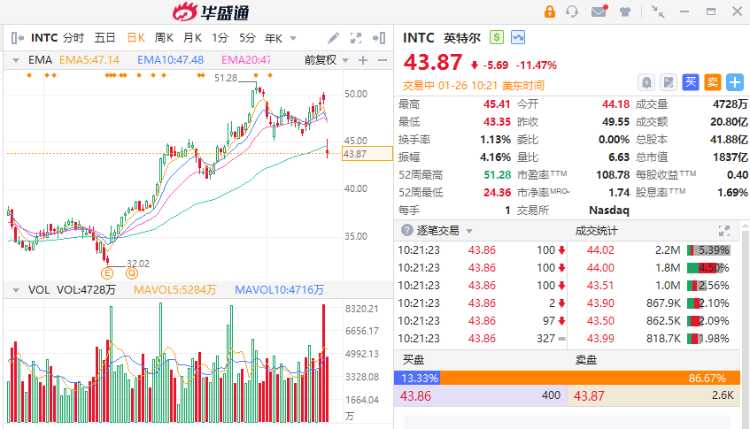Viewport: 750px width, 429px height.
Task: Expand the trade list panel icon
Action: click(724, 231)
